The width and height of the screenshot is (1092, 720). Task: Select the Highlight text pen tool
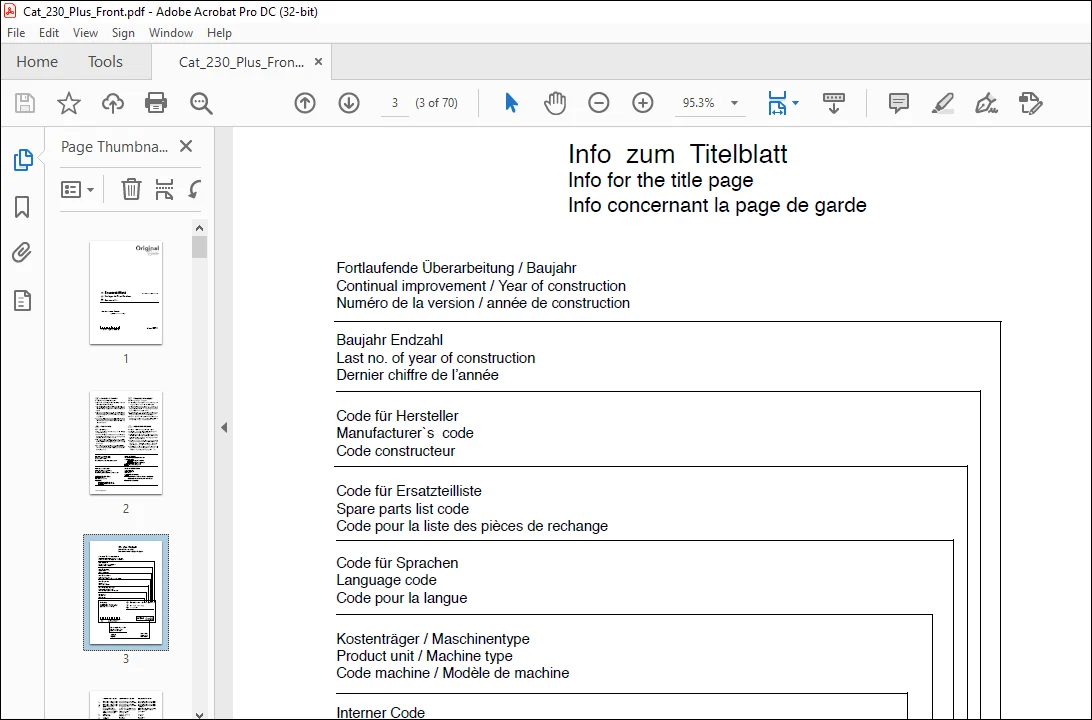pos(942,103)
